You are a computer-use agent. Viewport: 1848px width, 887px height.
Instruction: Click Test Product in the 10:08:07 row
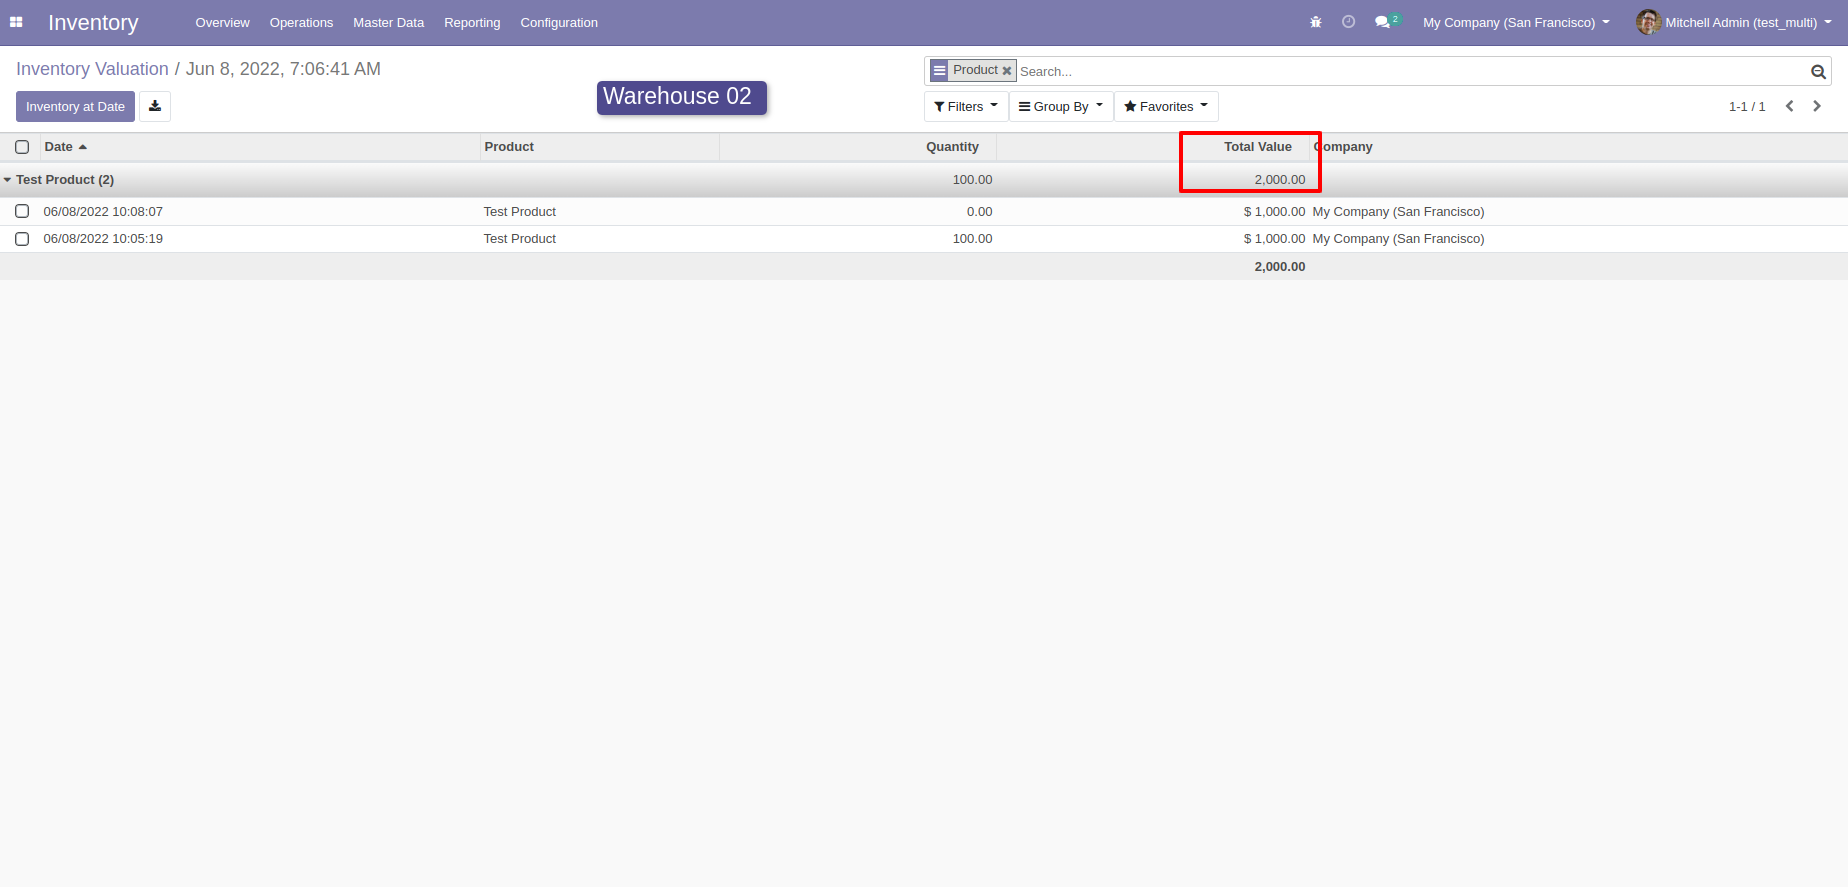point(520,211)
